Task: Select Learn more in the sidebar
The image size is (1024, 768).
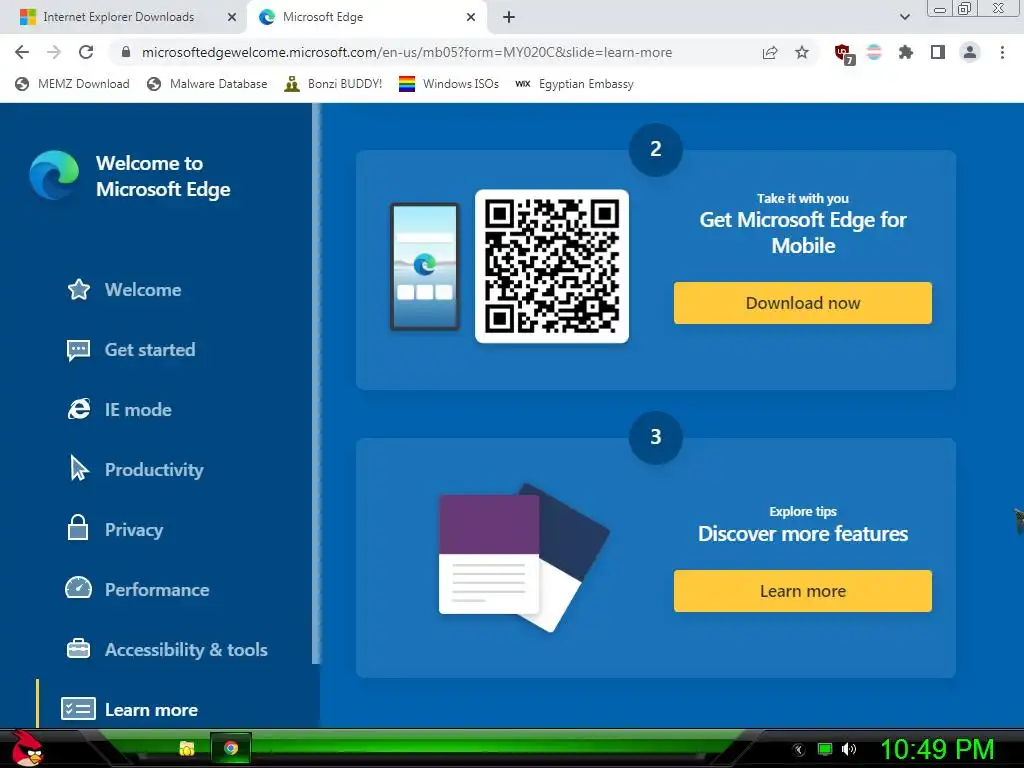Action: pyautogui.click(x=129, y=709)
